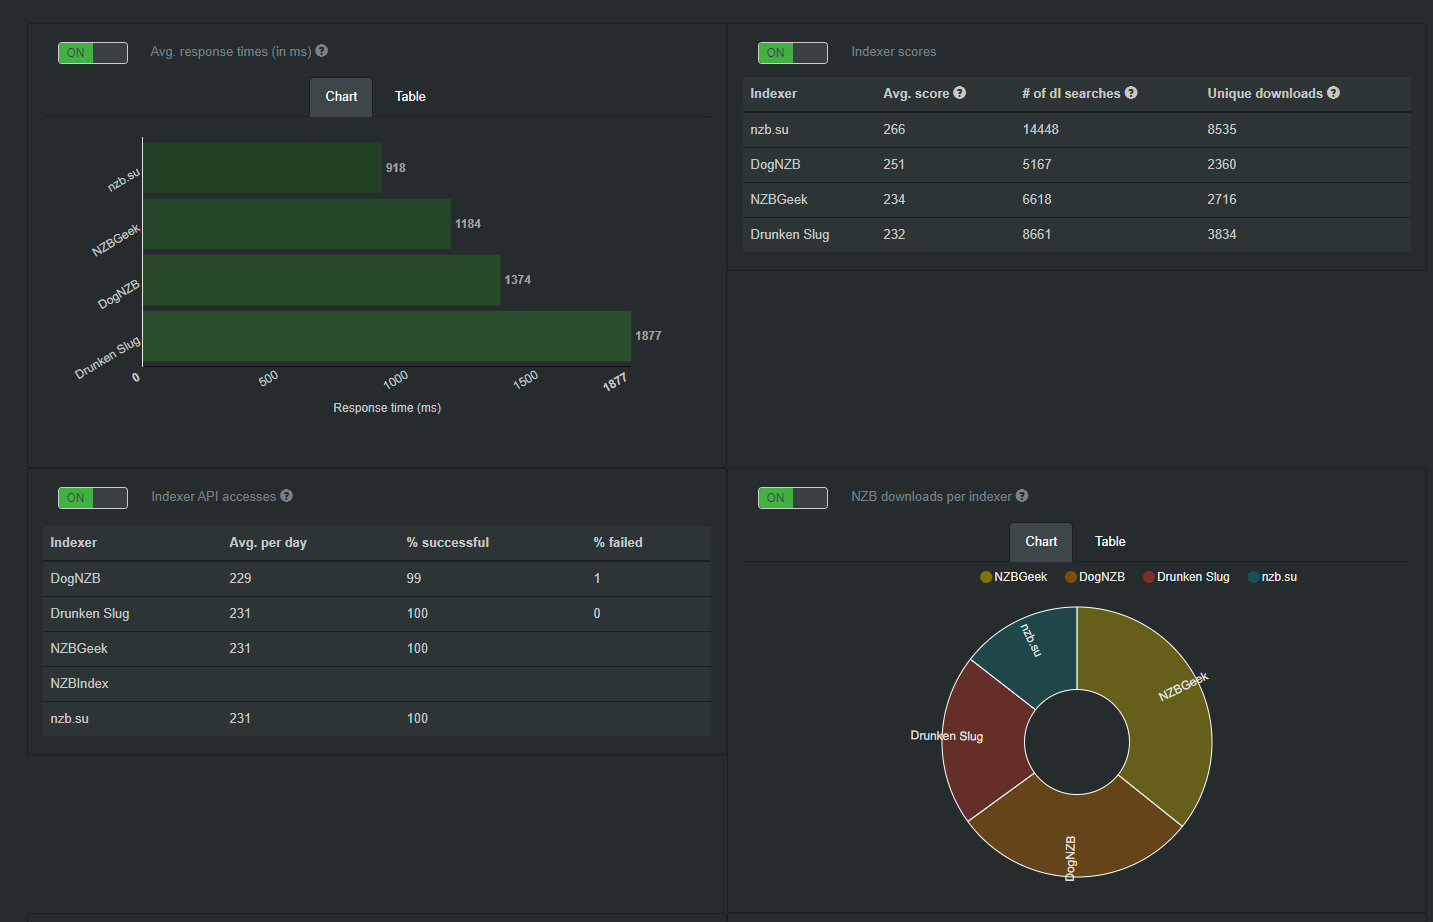Click help icon beside NZB downloads per indexer
The height and width of the screenshot is (922, 1433).
pos(1021,496)
